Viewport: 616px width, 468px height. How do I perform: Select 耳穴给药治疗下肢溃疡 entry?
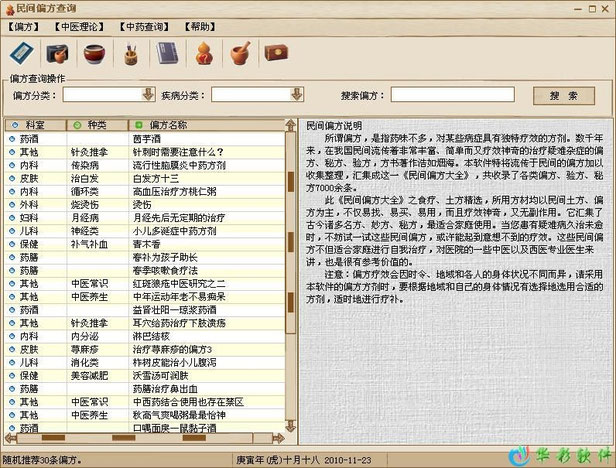pyautogui.click(x=145, y=323)
